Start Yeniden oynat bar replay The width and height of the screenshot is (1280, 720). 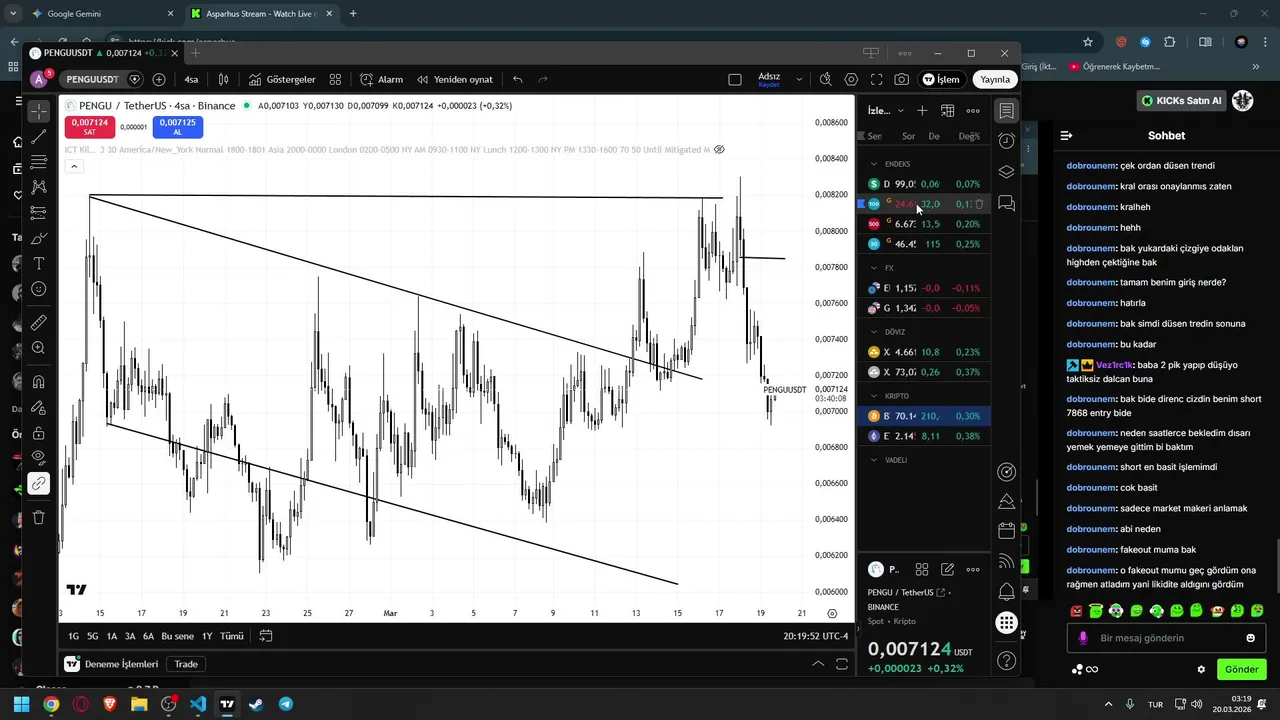point(455,79)
